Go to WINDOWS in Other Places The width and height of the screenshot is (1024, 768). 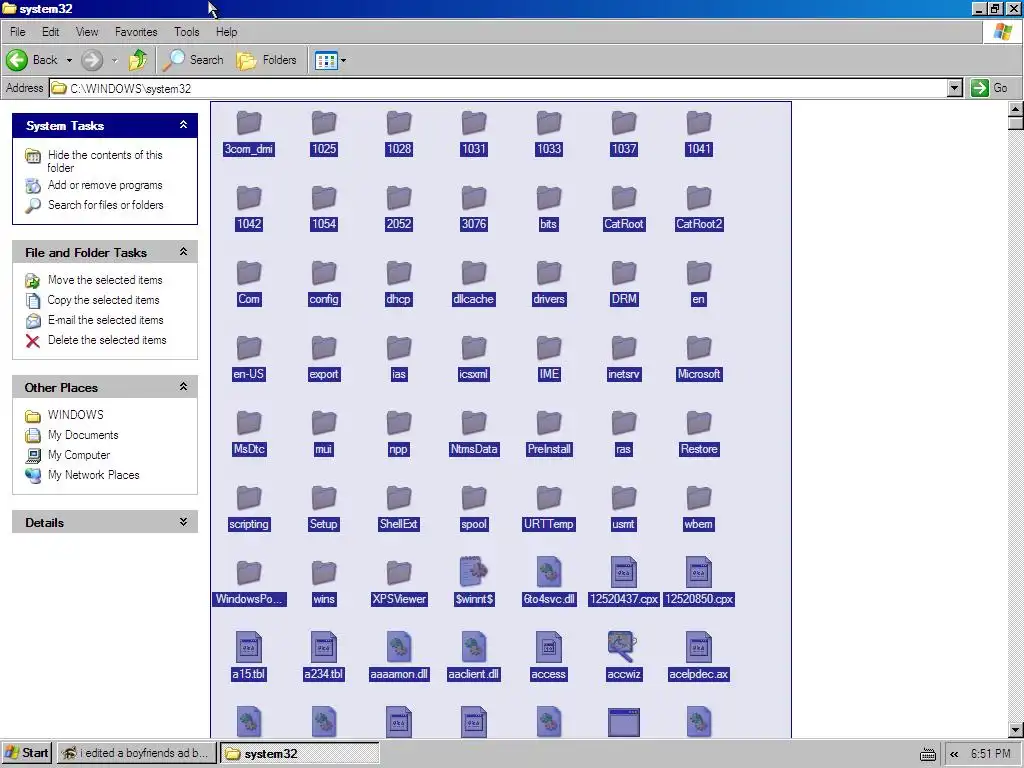(75, 415)
